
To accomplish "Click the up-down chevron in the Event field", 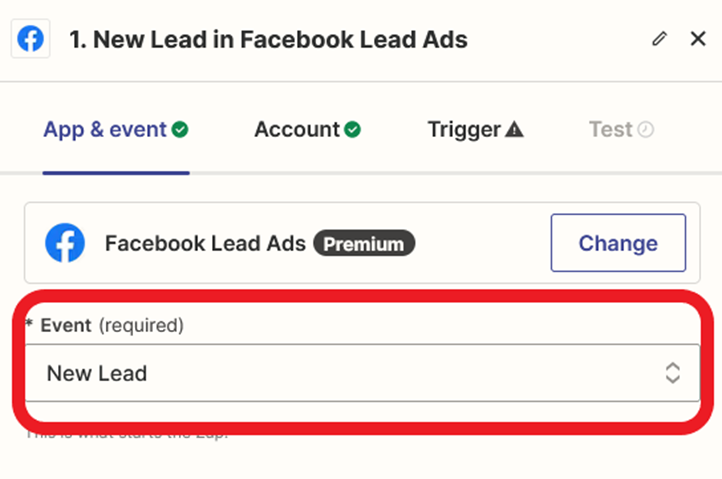I will tap(673, 373).
